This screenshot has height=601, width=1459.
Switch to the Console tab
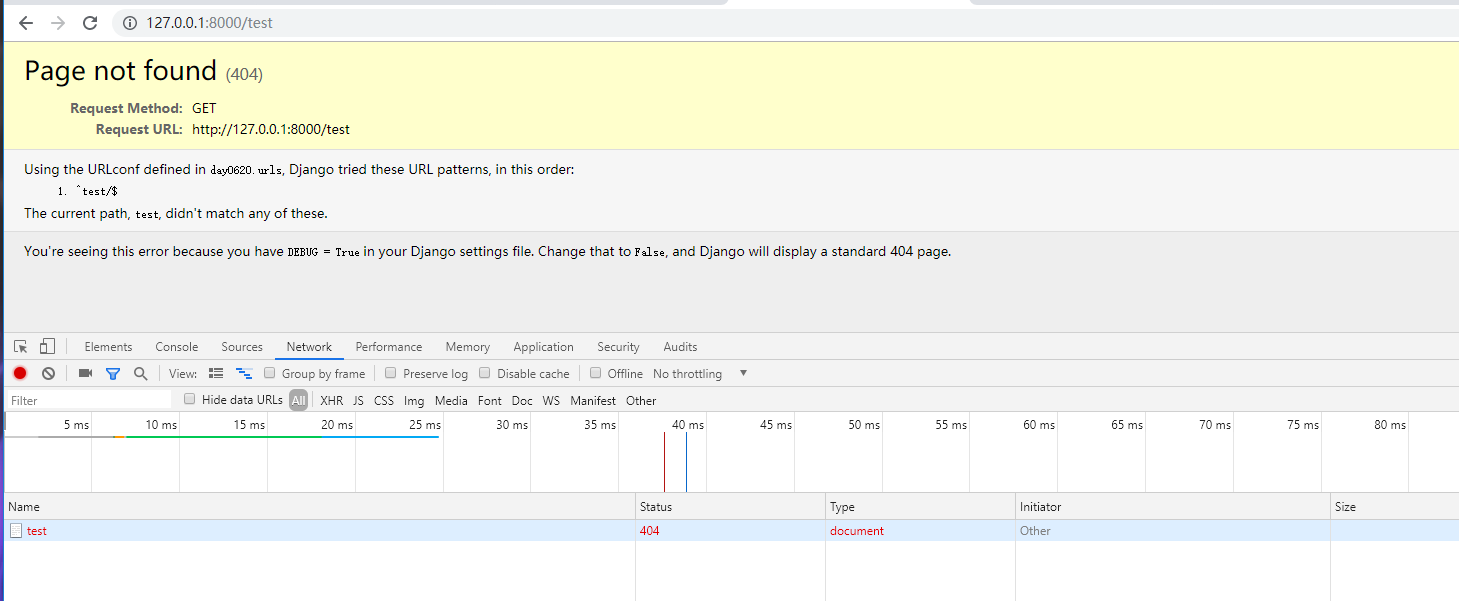pyautogui.click(x=177, y=347)
